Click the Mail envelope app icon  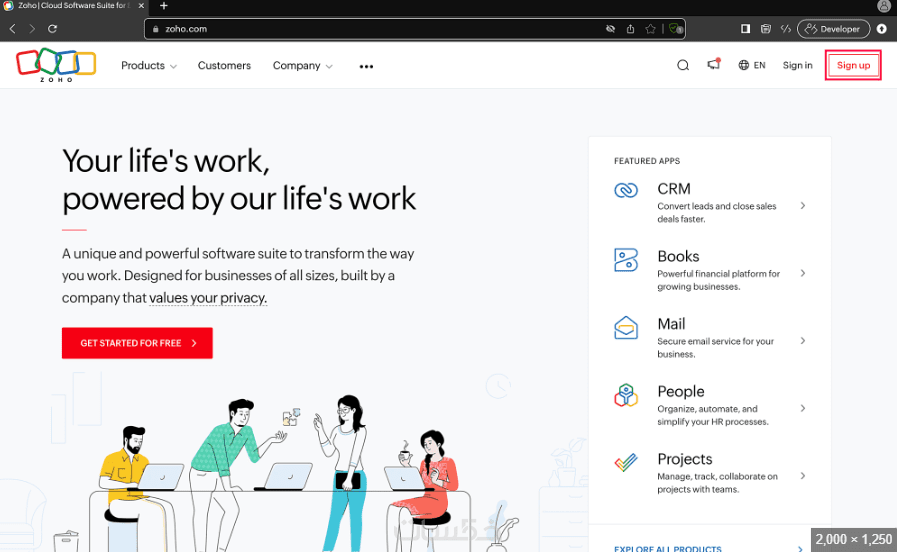click(626, 328)
